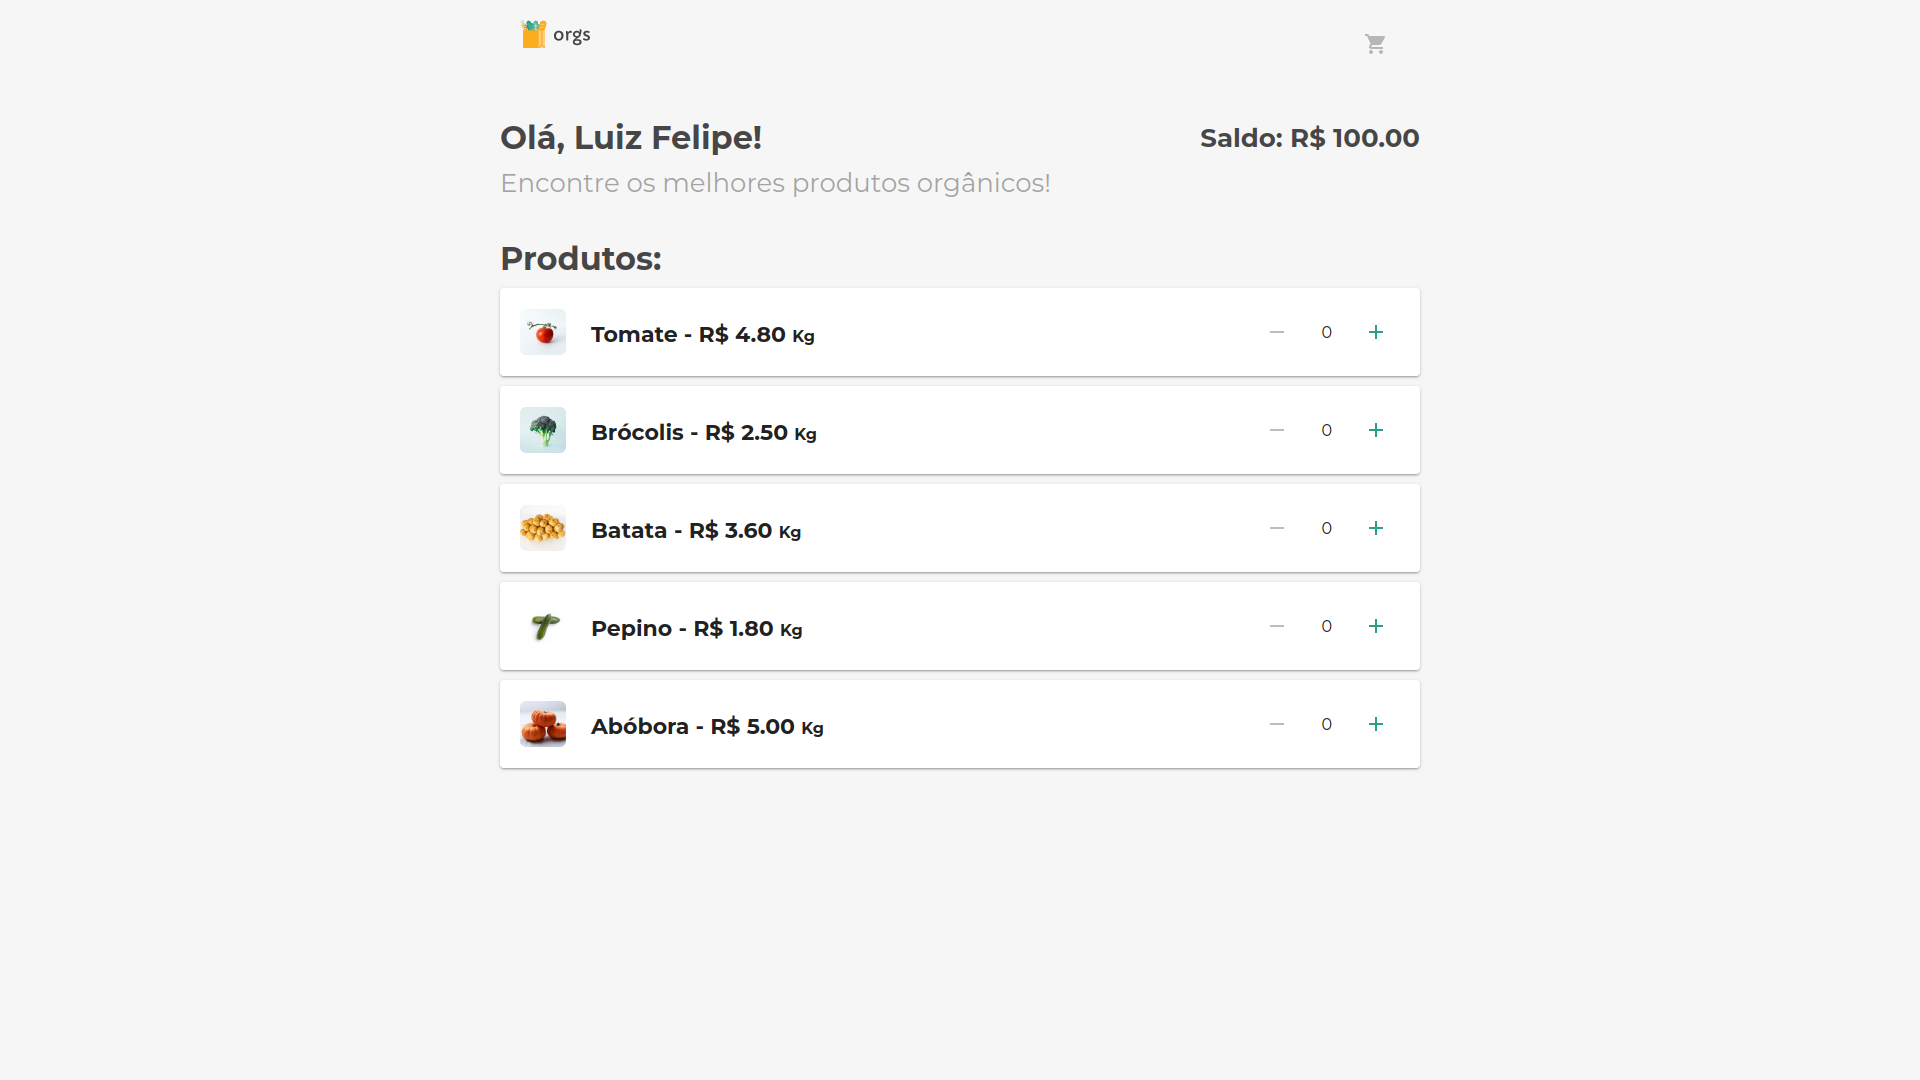Viewport: 1920px width, 1080px height.
Task: Decrease the Abóbora quantity with the minus
Action: pyautogui.click(x=1277, y=724)
